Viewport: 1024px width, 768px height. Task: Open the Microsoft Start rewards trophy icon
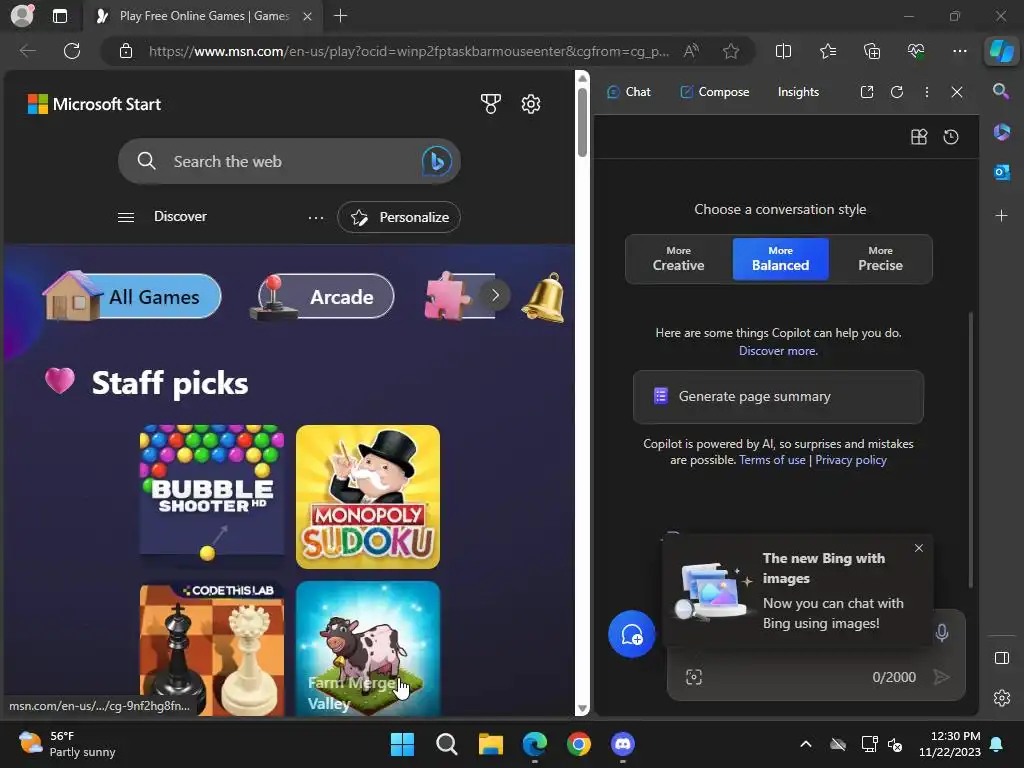click(490, 104)
